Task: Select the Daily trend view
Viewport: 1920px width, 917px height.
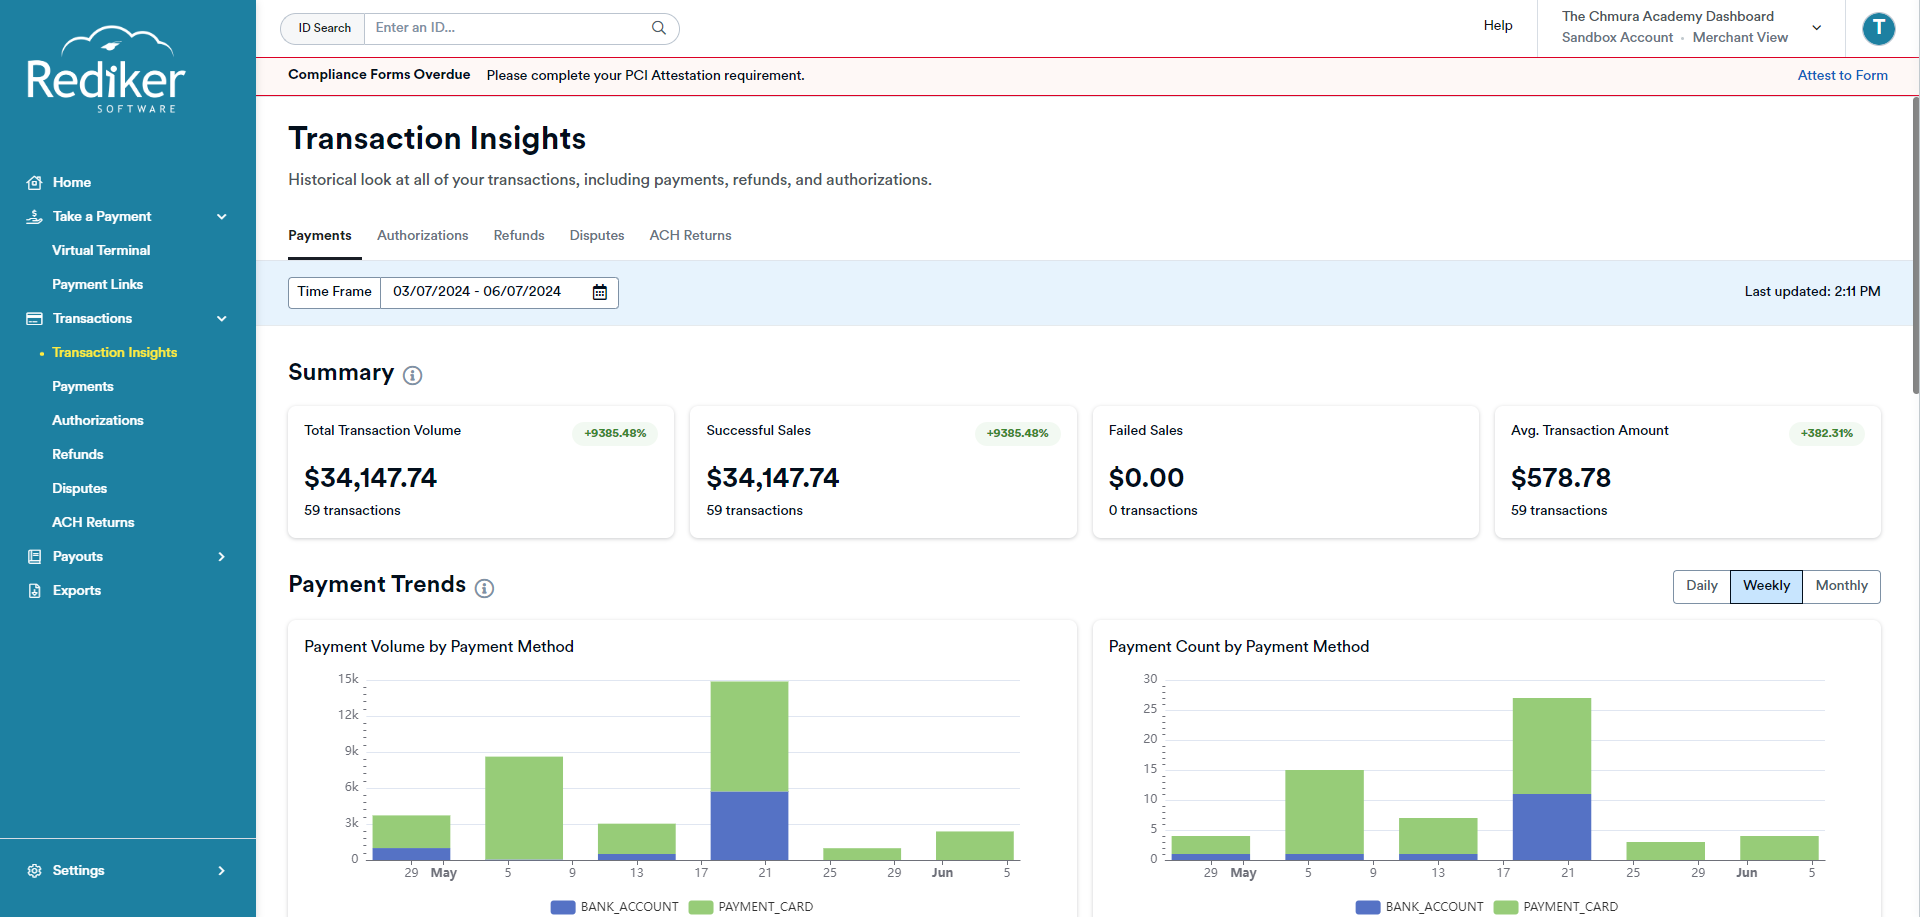Action: [1701, 586]
